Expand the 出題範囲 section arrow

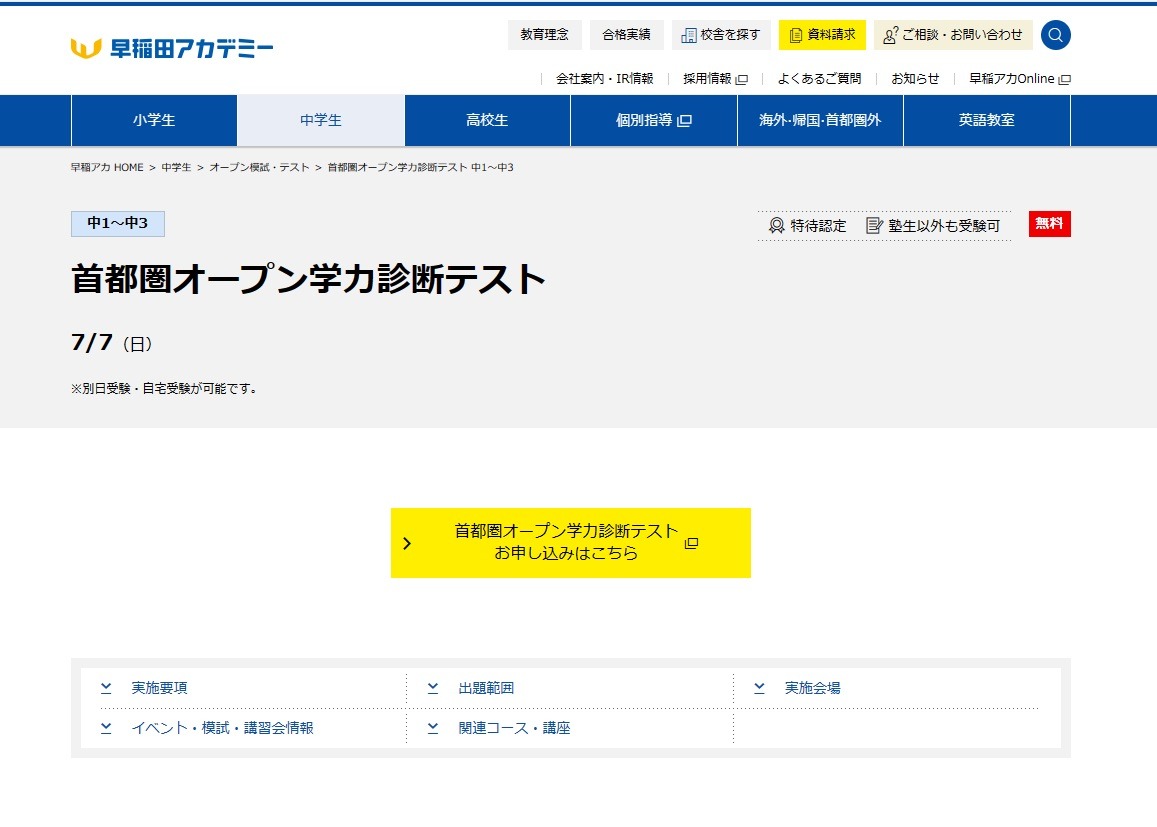(x=433, y=688)
